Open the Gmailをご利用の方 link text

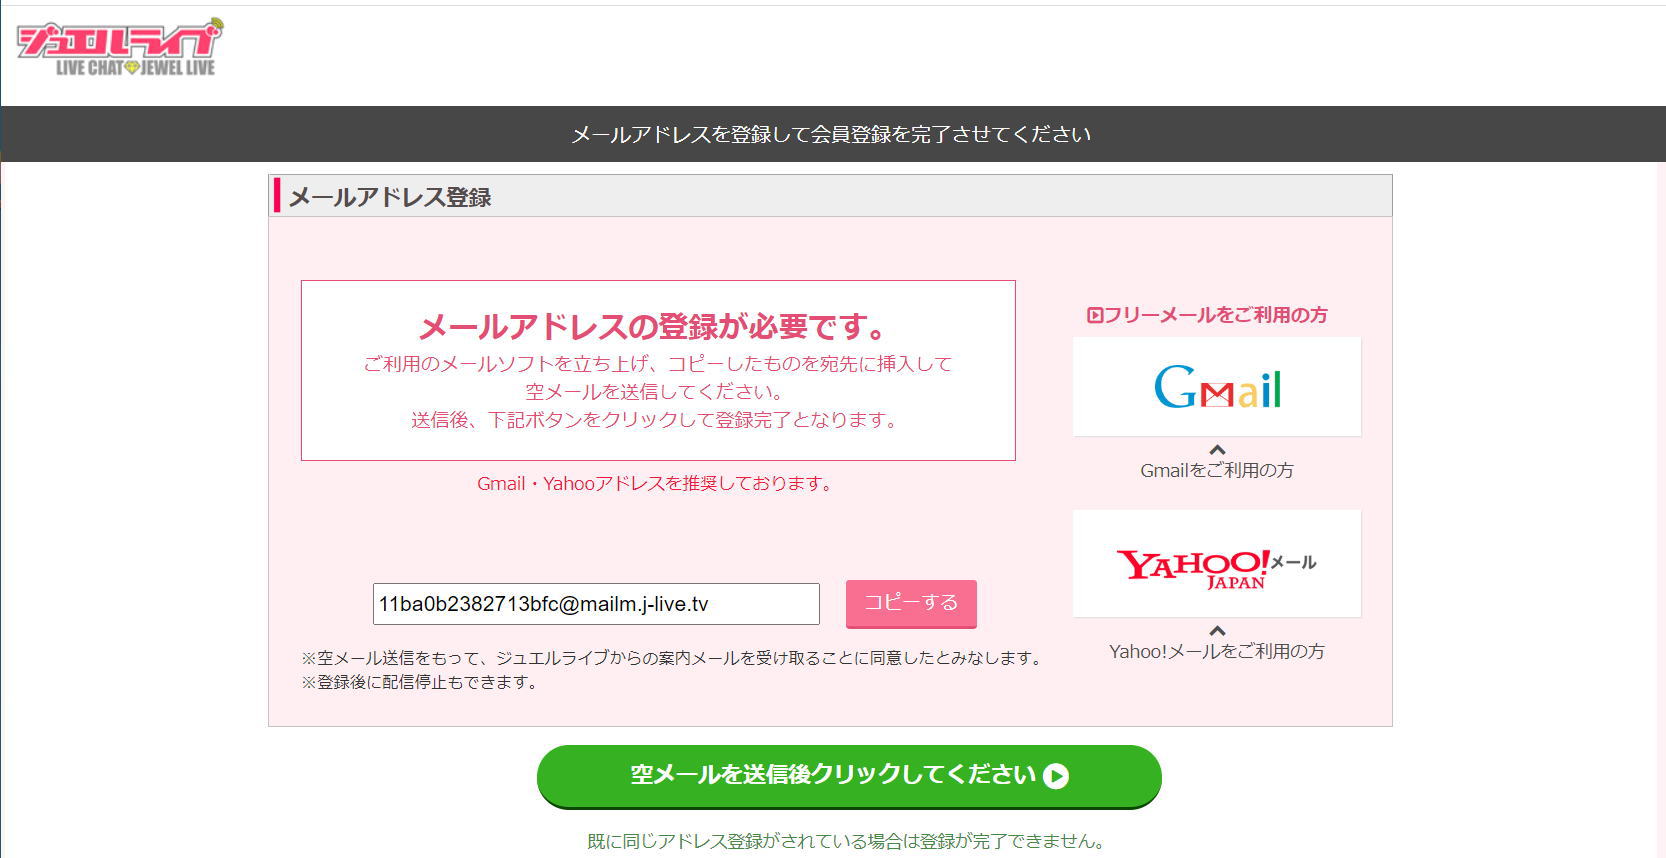pyautogui.click(x=1216, y=471)
